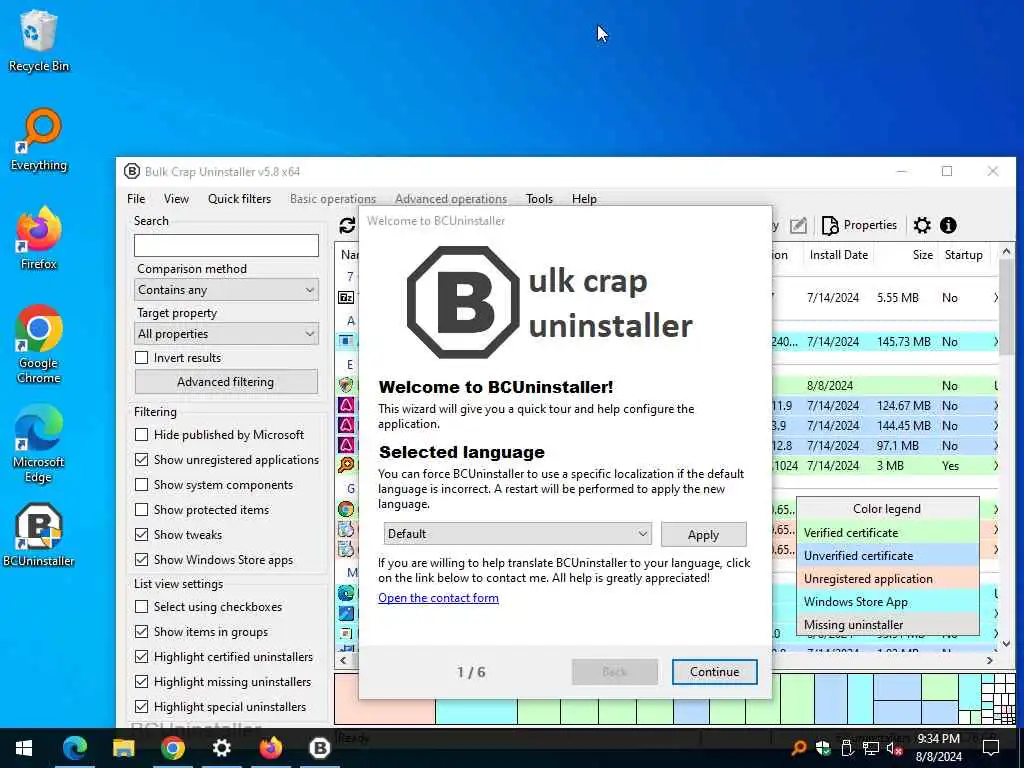
Task: Open the contact form link
Action: 438,598
